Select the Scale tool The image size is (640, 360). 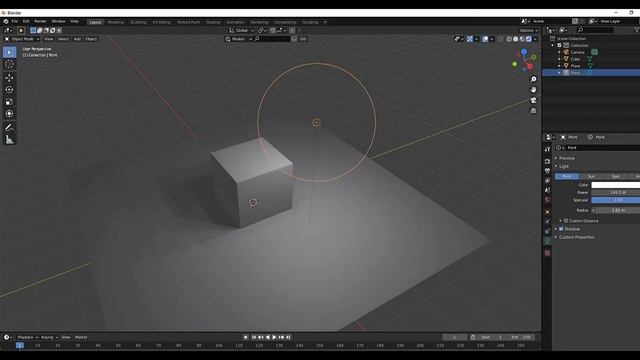9,102
